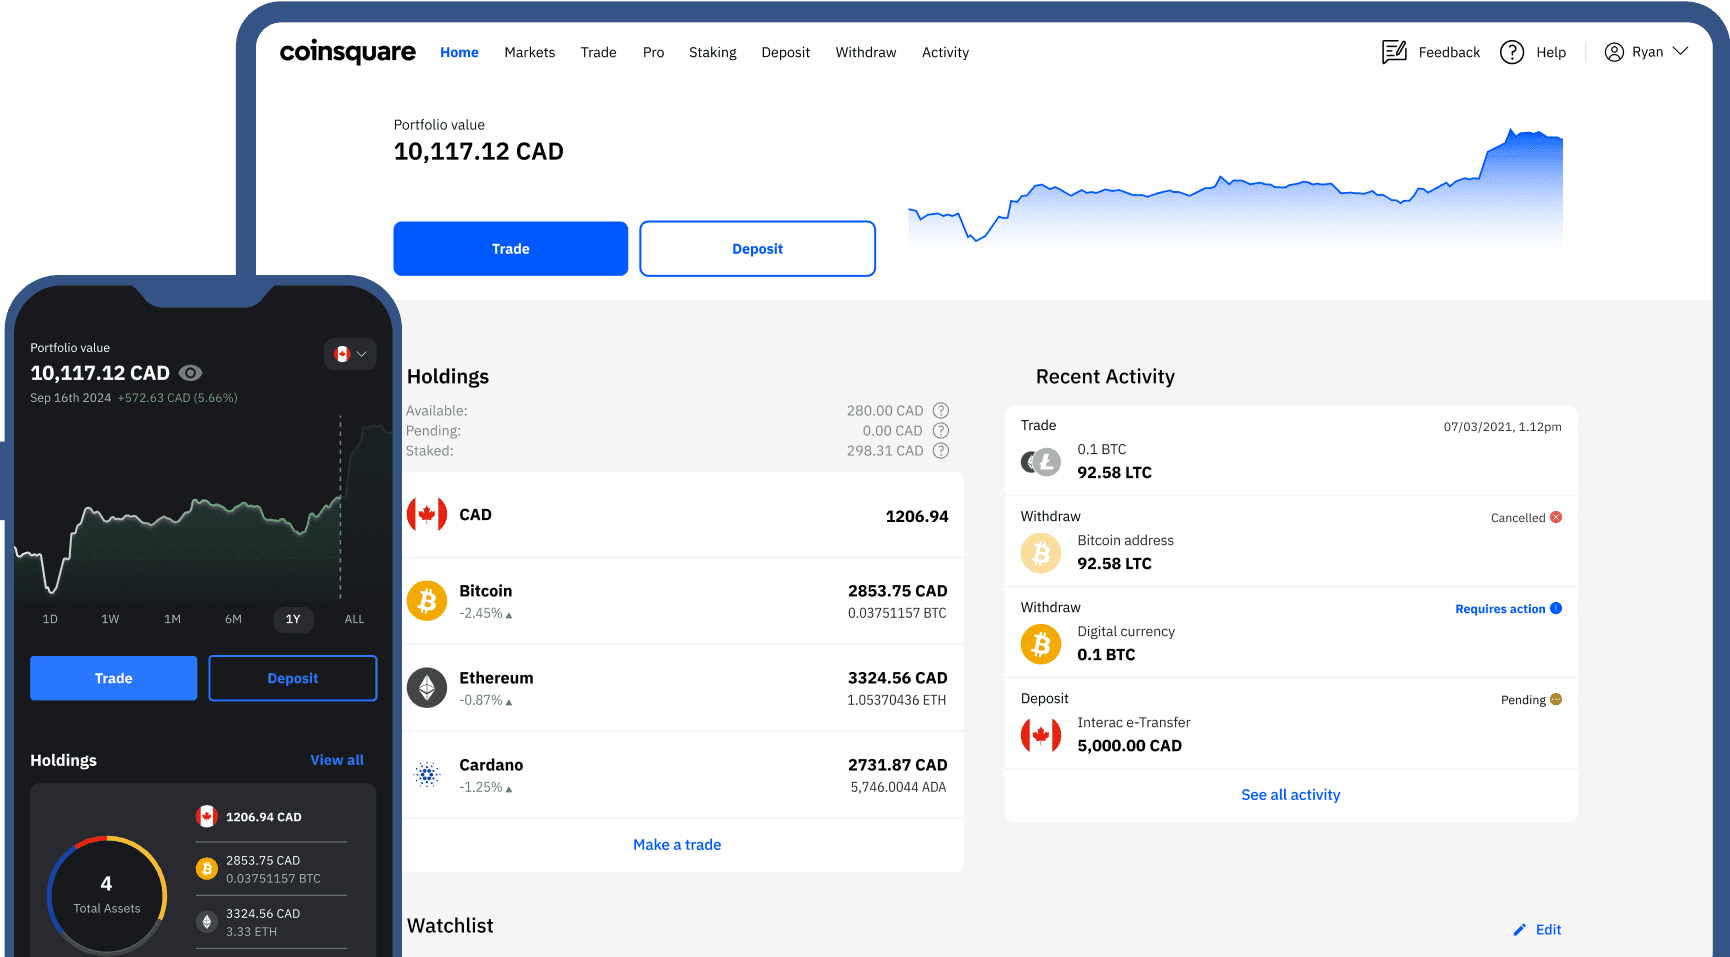Click the Available balance info icon

point(941,410)
